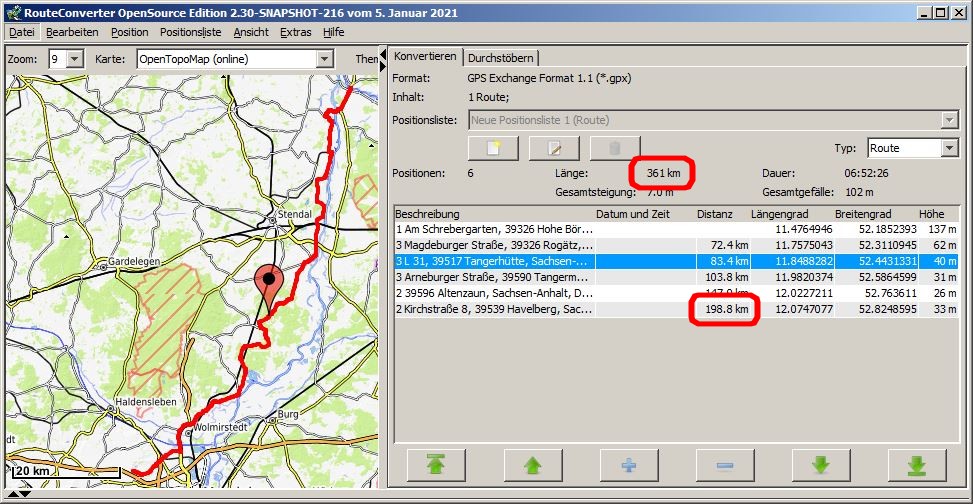Add a new position with plus button

(627, 466)
